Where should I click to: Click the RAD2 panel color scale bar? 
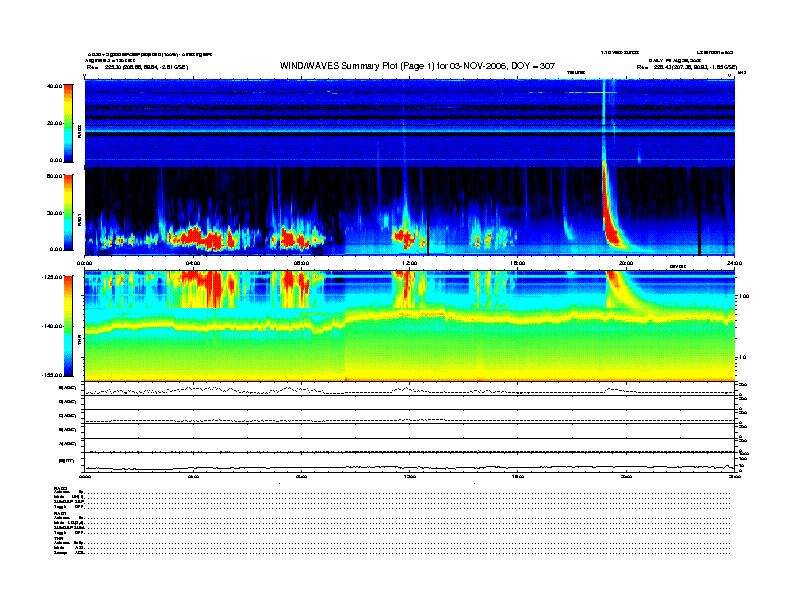pos(68,123)
